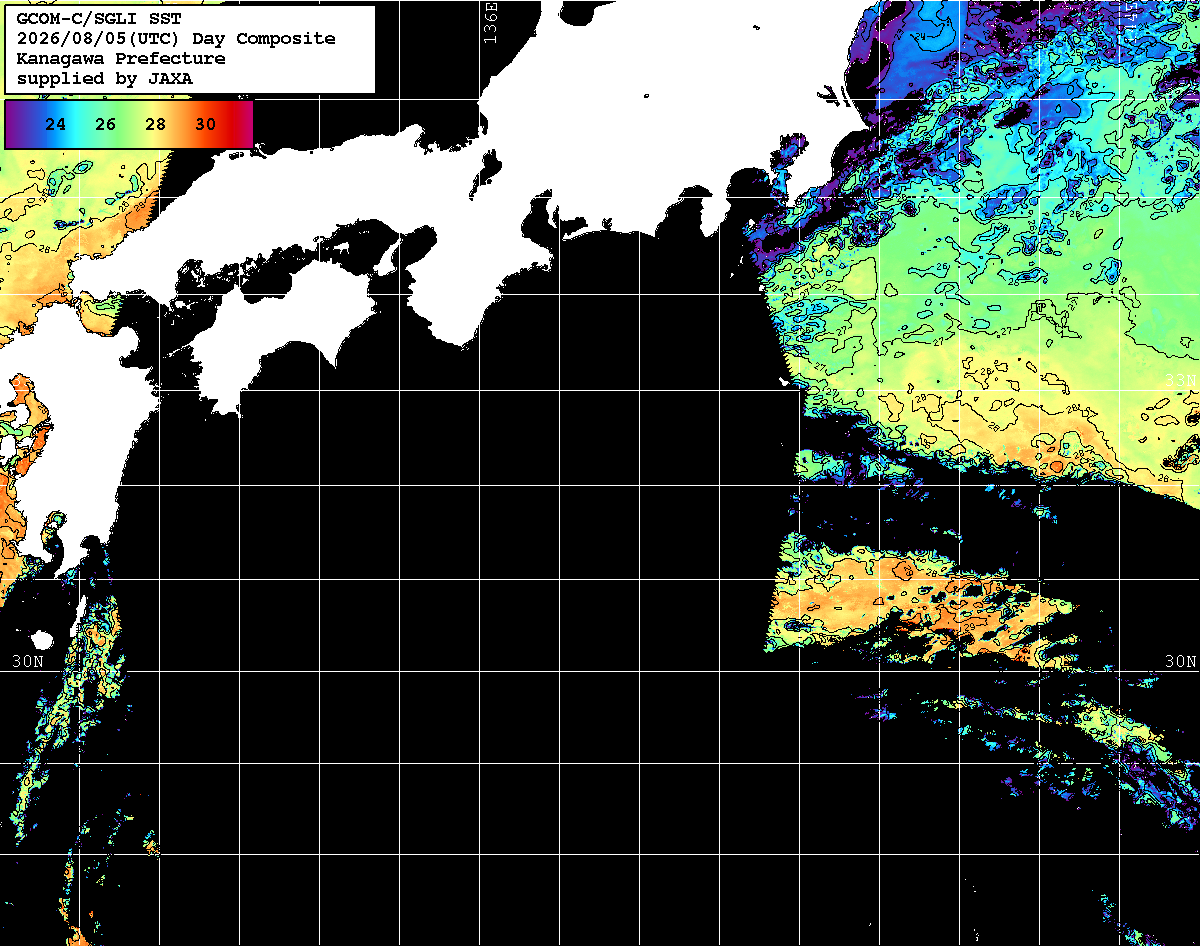Click the 30 value on the color scale
Viewport: 1200px width, 946px height.
[205, 124]
